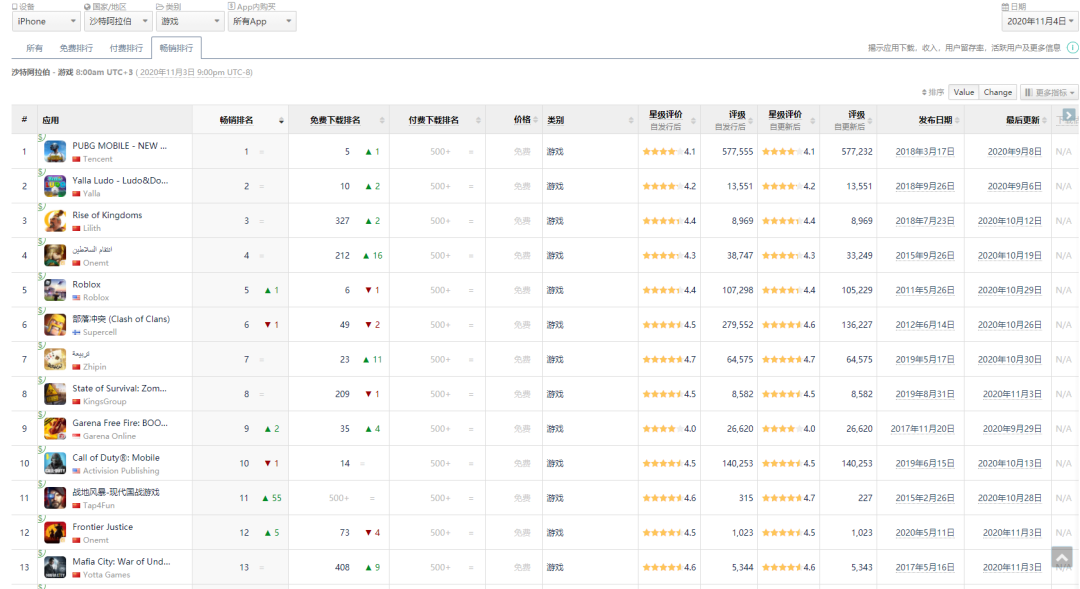Open the Onemt row 4 game icon
1080x589 pixels.
coord(55,256)
